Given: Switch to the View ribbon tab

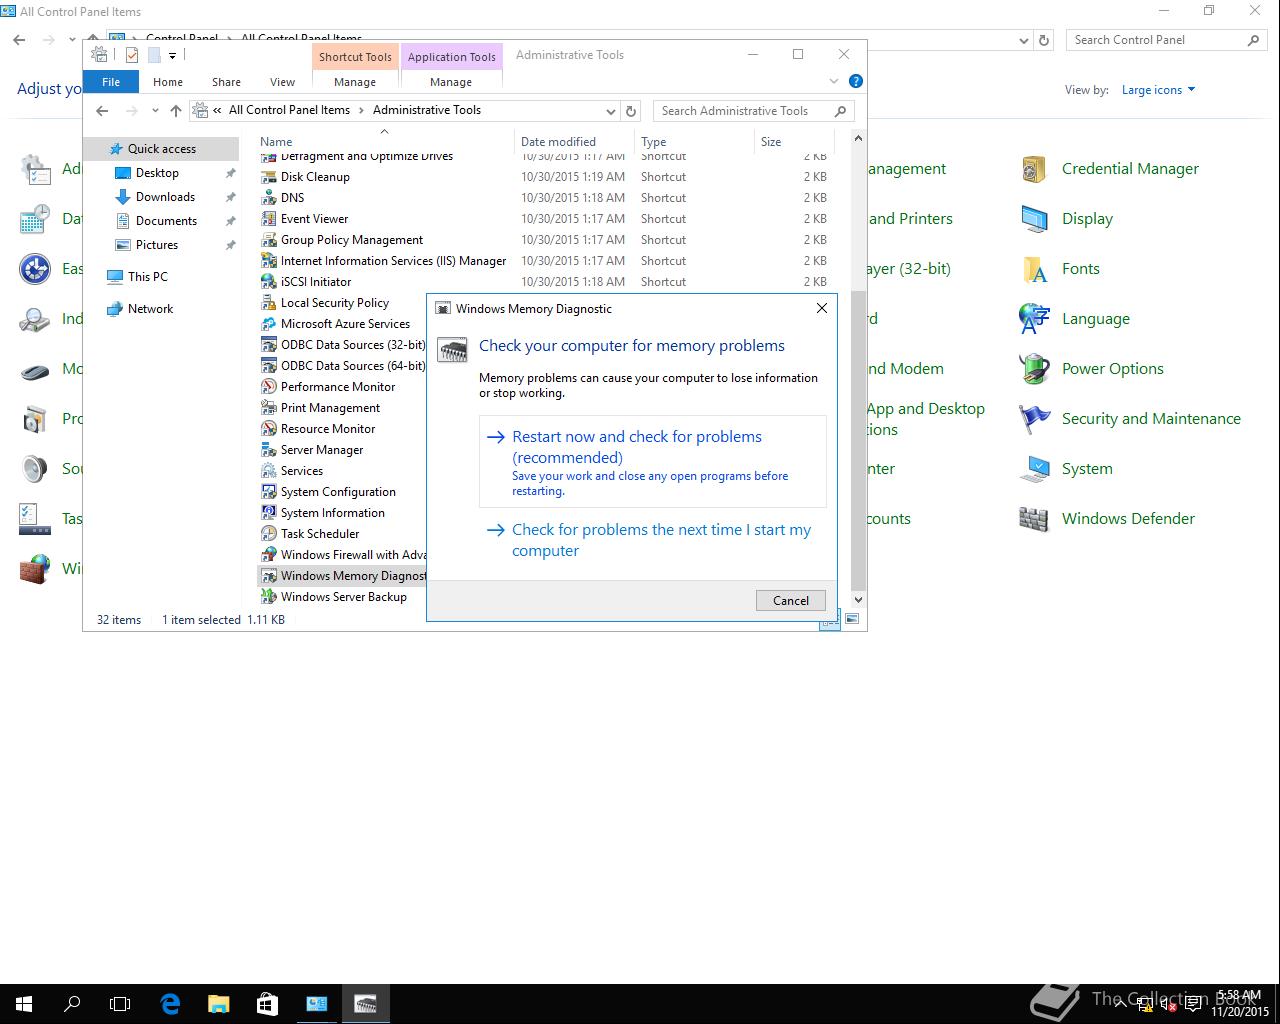Looking at the screenshot, I should click(282, 82).
